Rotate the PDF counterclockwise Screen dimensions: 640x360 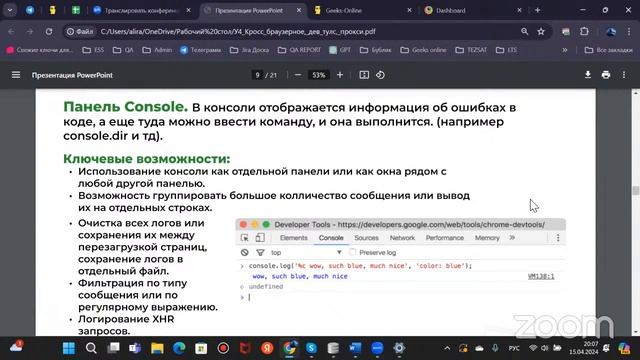[380, 75]
